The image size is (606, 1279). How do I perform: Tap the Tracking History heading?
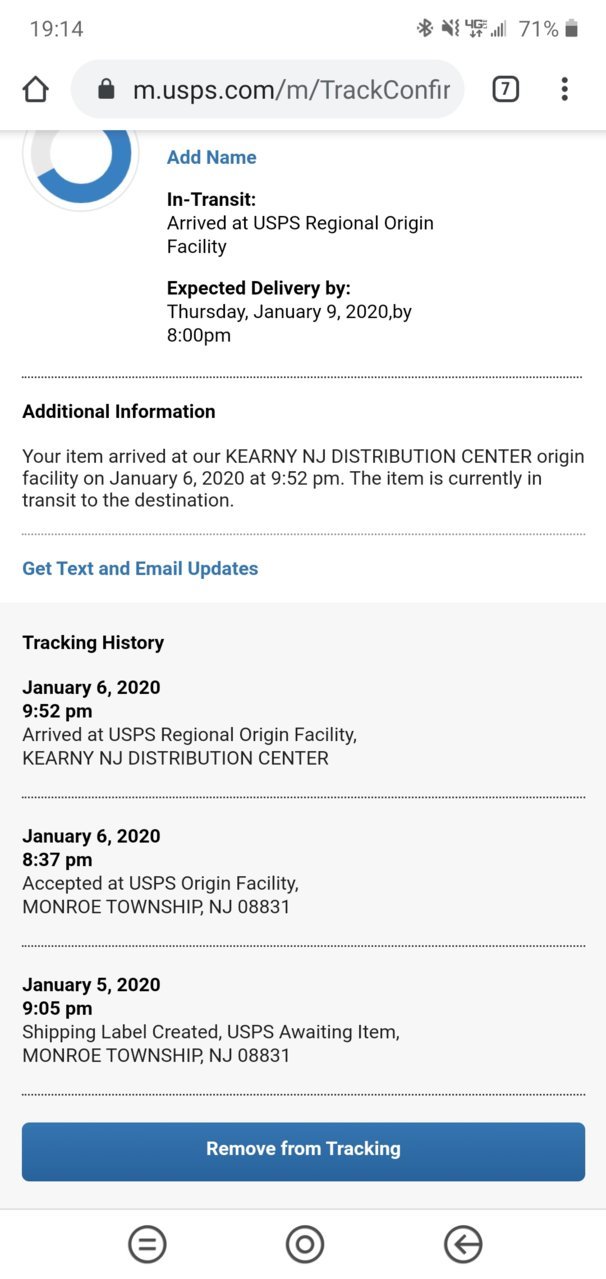[93, 643]
